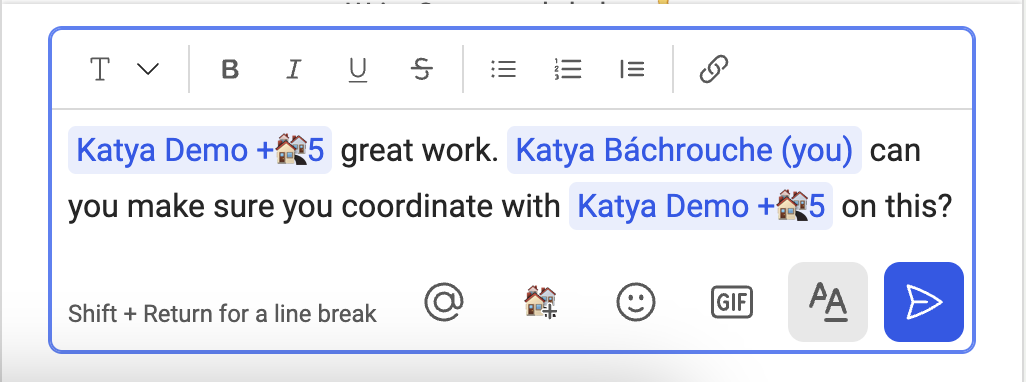Insert a bulleted list
Screen dimensions: 1026x382
(504, 69)
